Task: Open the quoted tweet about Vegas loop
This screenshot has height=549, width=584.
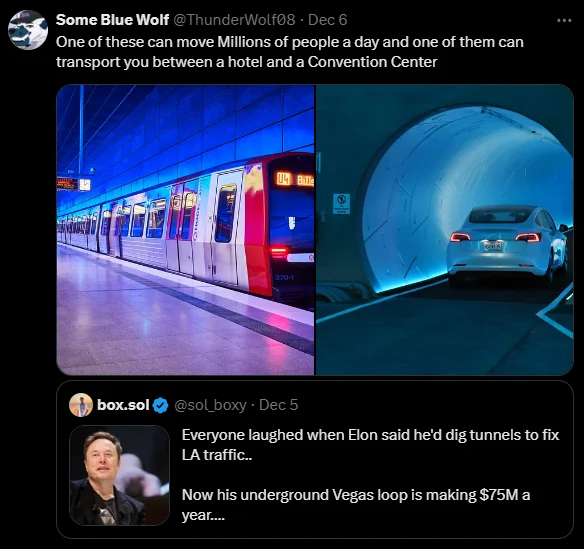Action: click(315, 459)
